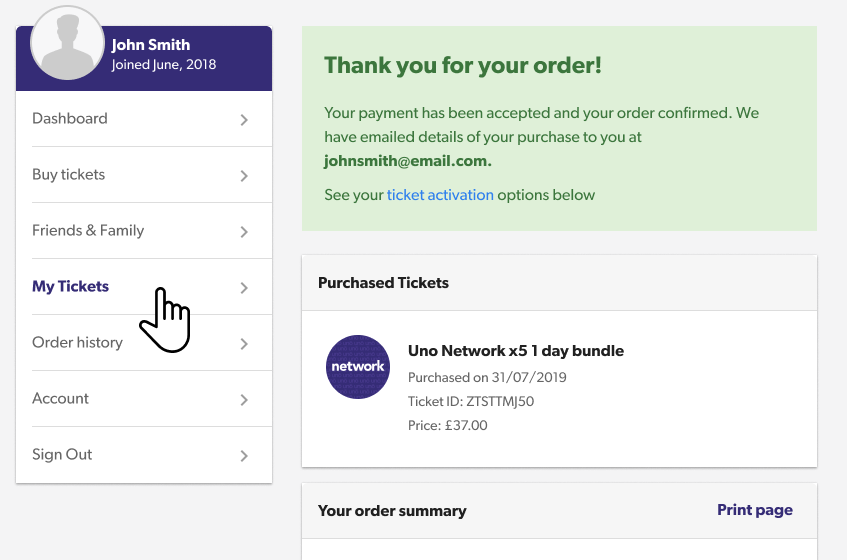Viewport: 847px width, 560px height.
Task: Click John Smith's profile avatar
Action: click(x=68, y=43)
